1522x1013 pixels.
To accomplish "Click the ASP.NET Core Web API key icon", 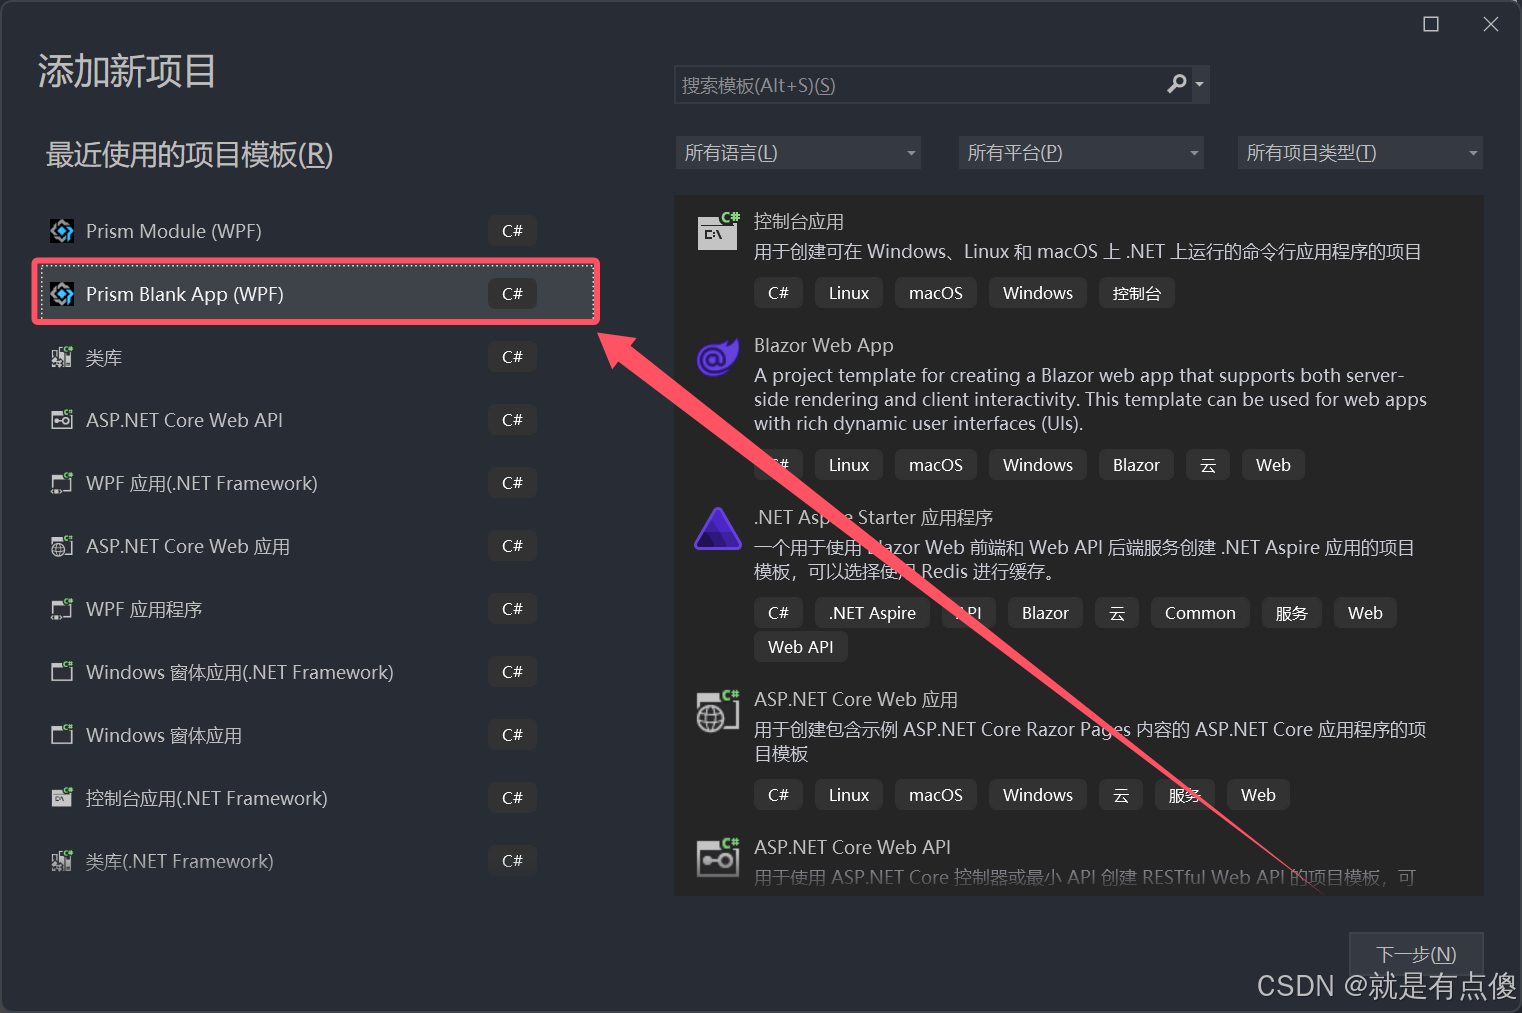I will (x=717, y=857).
